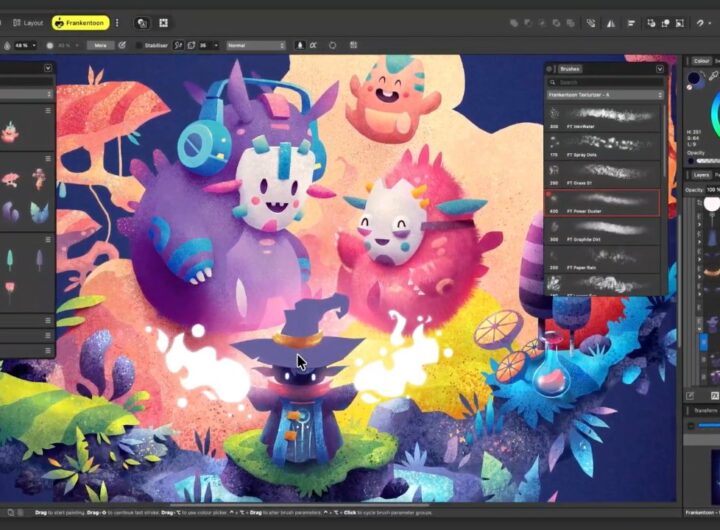Expand the second layer in the Layers list
Image resolution: width=720 pixels, height=530 pixels.
click(x=700, y=225)
